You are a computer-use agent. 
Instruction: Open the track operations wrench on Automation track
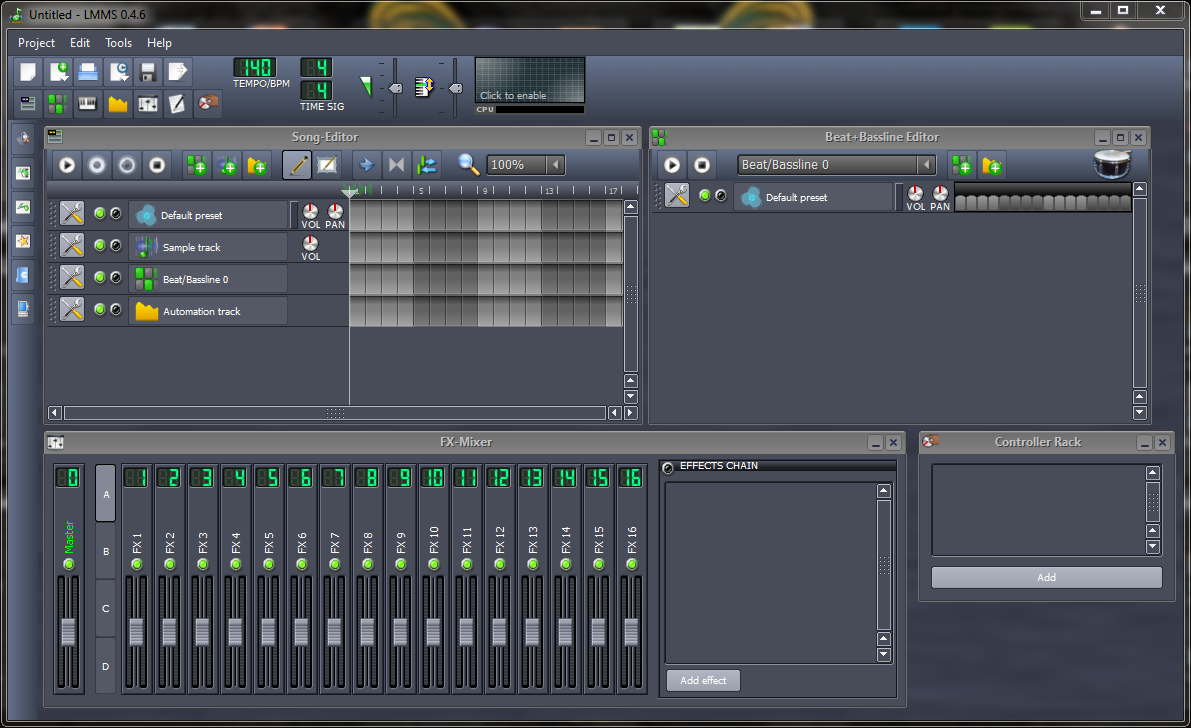pyautogui.click(x=71, y=309)
